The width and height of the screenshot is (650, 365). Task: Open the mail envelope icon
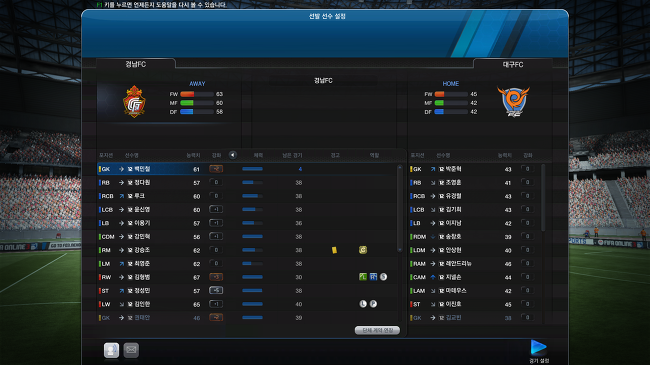[131, 350]
